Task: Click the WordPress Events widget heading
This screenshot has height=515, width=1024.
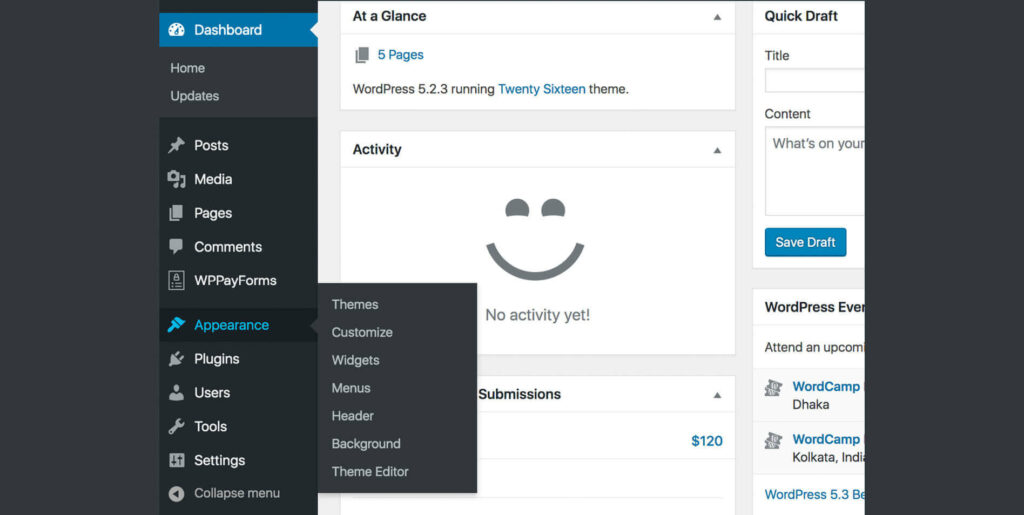Action: [814, 307]
